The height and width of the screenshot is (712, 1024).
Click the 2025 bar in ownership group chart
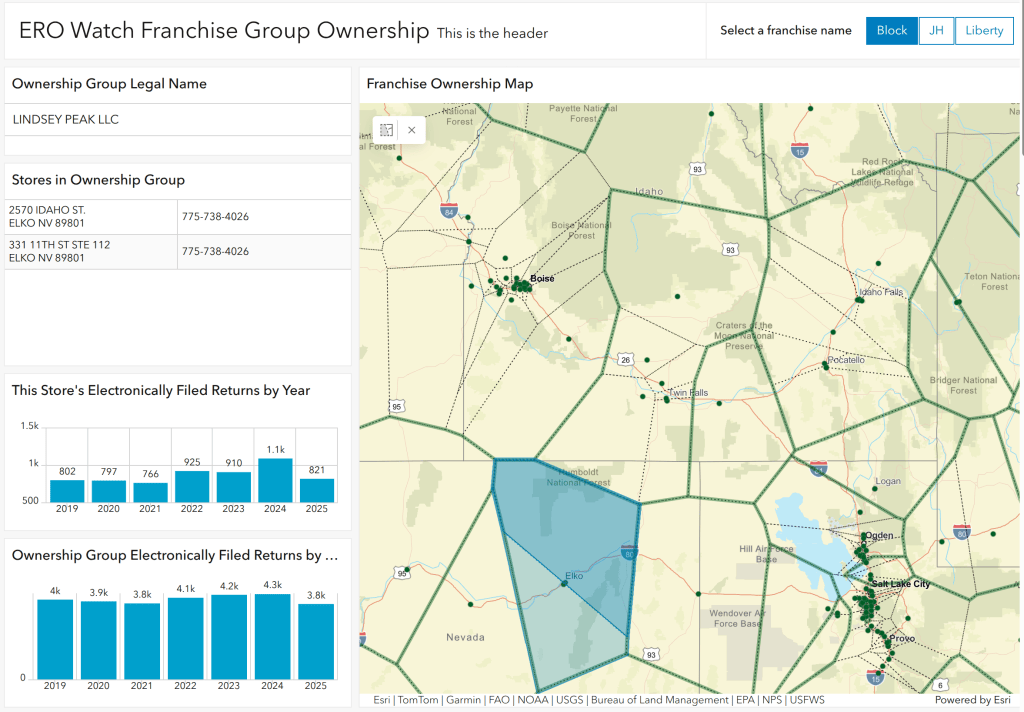point(316,641)
